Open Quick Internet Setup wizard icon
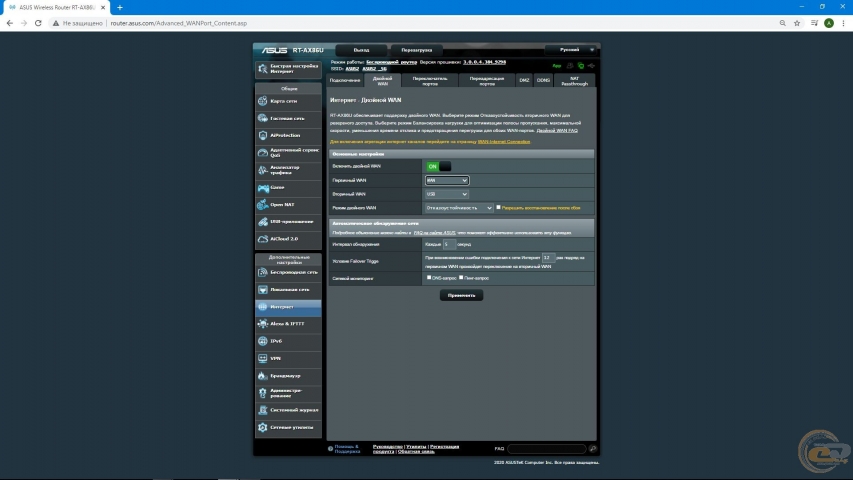 tap(263, 69)
